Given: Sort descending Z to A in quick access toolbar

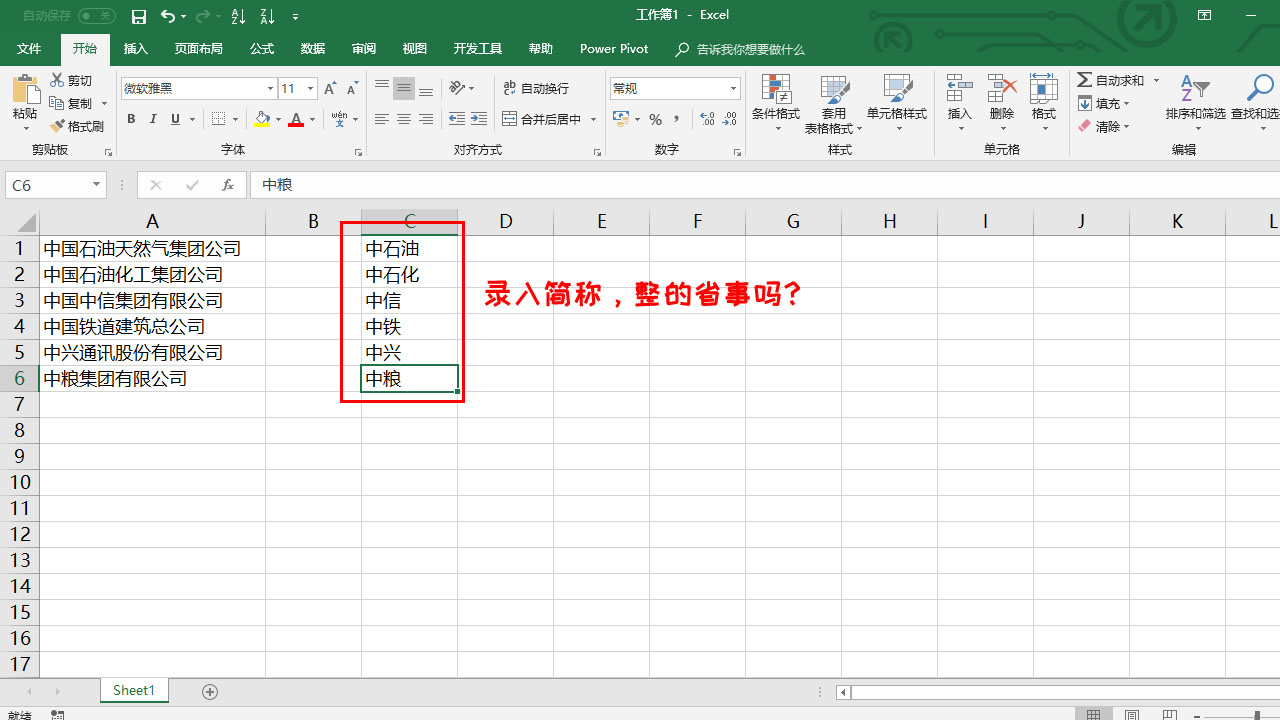Looking at the screenshot, I should 266,16.
